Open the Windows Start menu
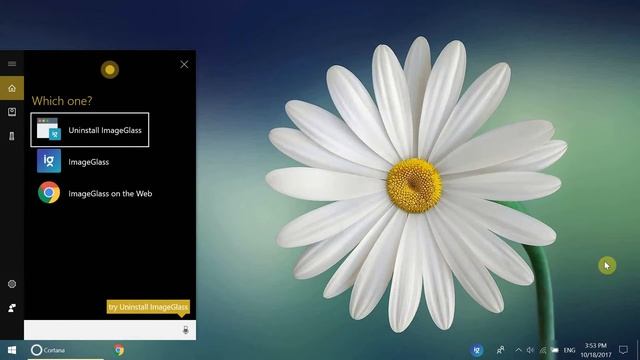640x360 pixels. pyautogui.click(x=12, y=350)
